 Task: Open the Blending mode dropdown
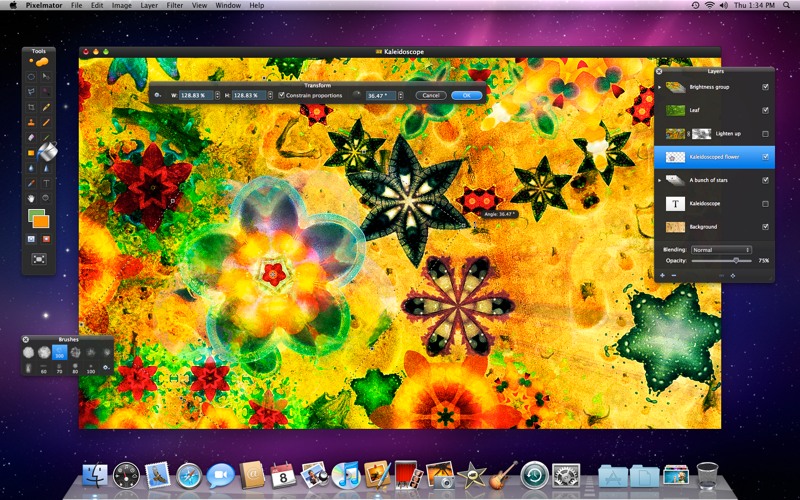(x=721, y=249)
